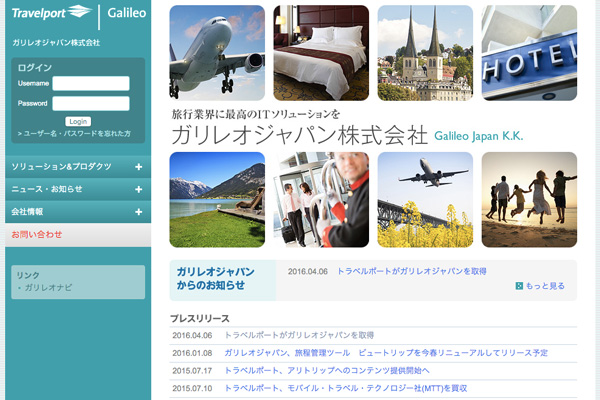Viewport: 600px width, 400px height.
Task: Open the モバイル・トラベル・テクノロジー社 press release
Action: click(x=346, y=388)
